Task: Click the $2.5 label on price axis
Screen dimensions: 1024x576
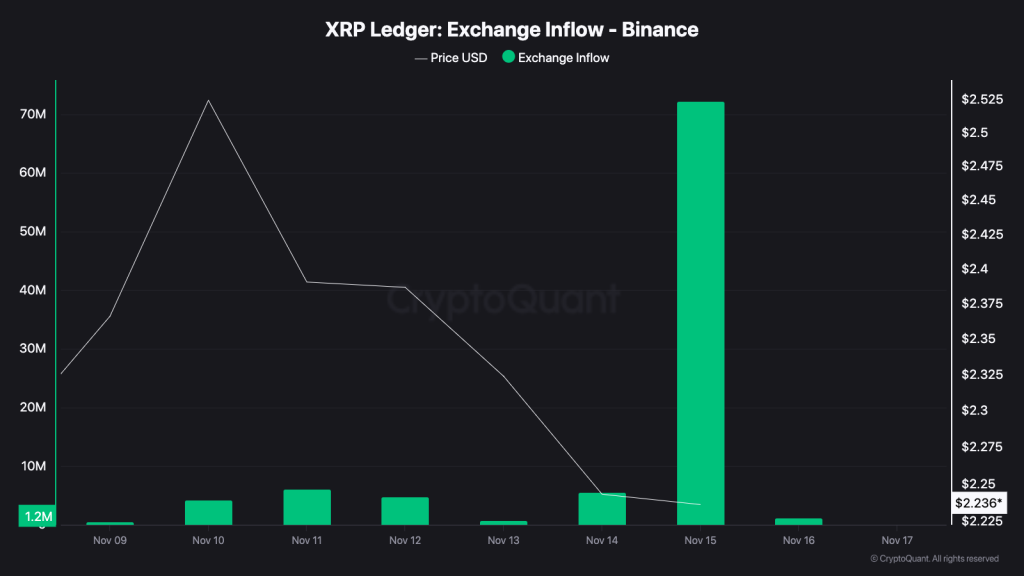Action: point(974,133)
